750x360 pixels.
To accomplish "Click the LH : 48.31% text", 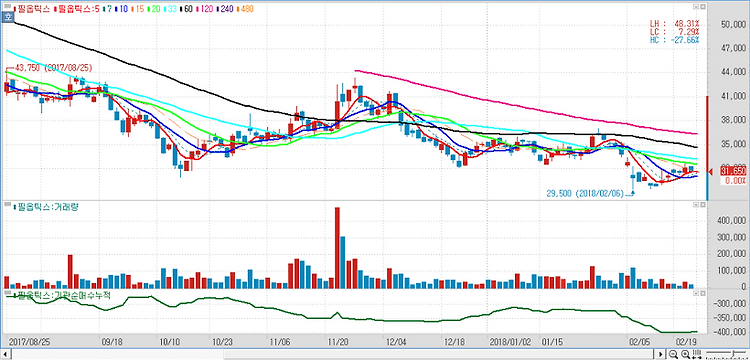I will click(x=674, y=23).
